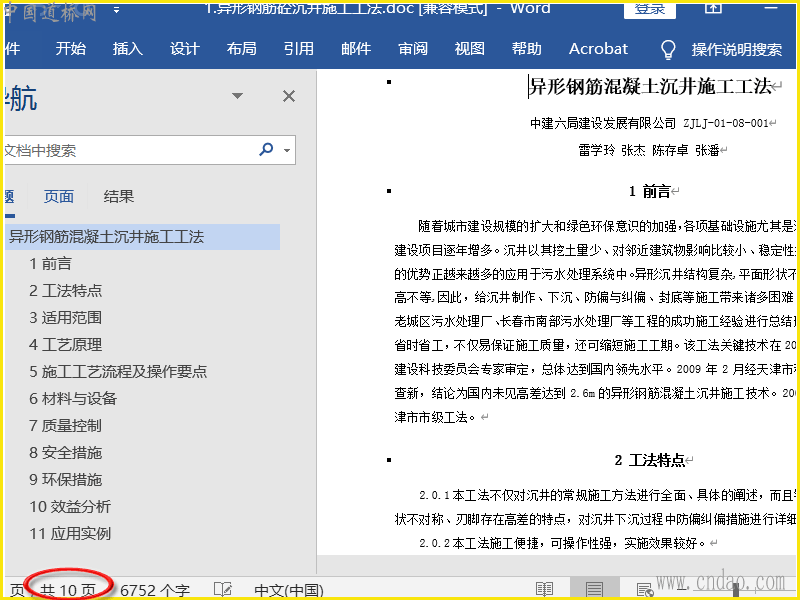Switch to Web Layout view icon

pos(645,590)
